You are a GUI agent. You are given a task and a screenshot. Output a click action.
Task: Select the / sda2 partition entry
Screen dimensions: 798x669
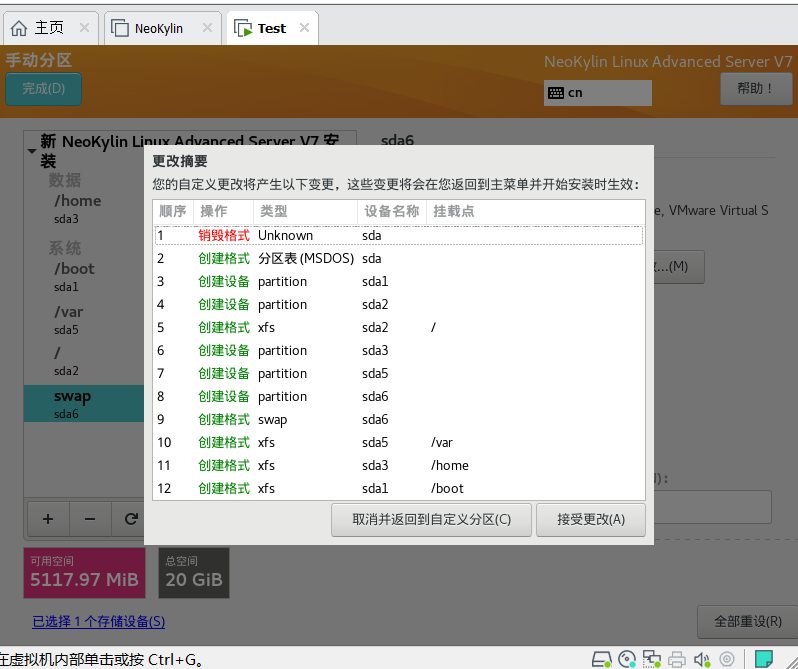point(84,361)
